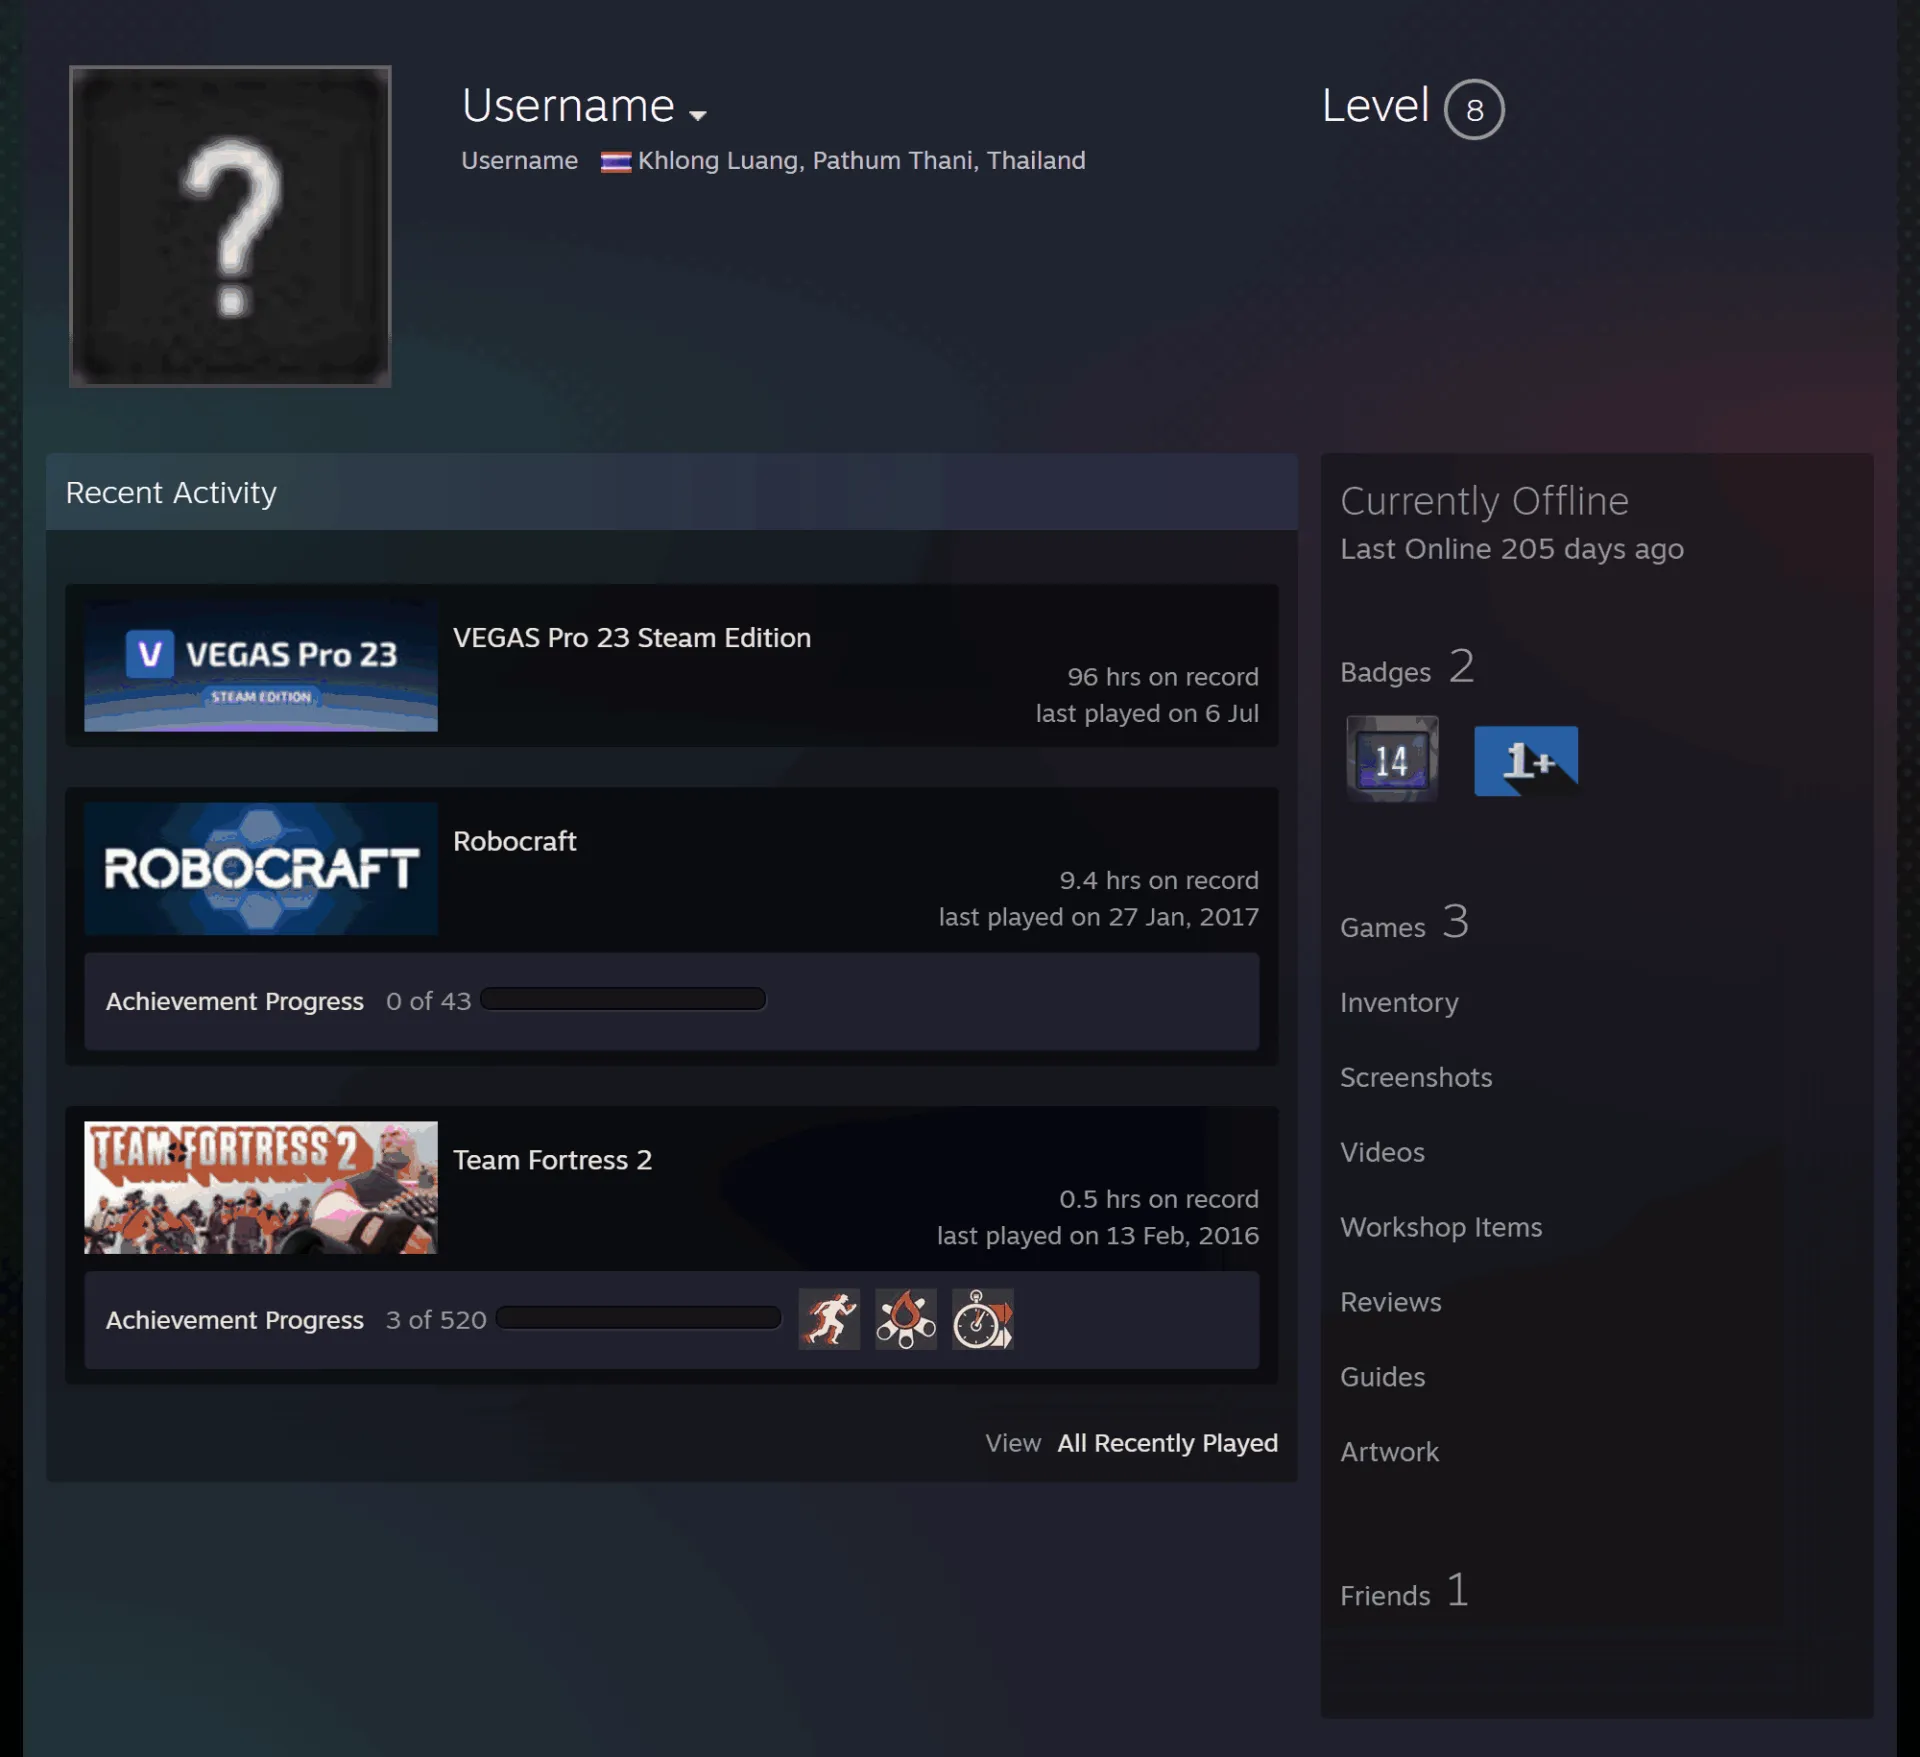Open the Guides page
This screenshot has width=1920, height=1757.
coord(1382,1377)
